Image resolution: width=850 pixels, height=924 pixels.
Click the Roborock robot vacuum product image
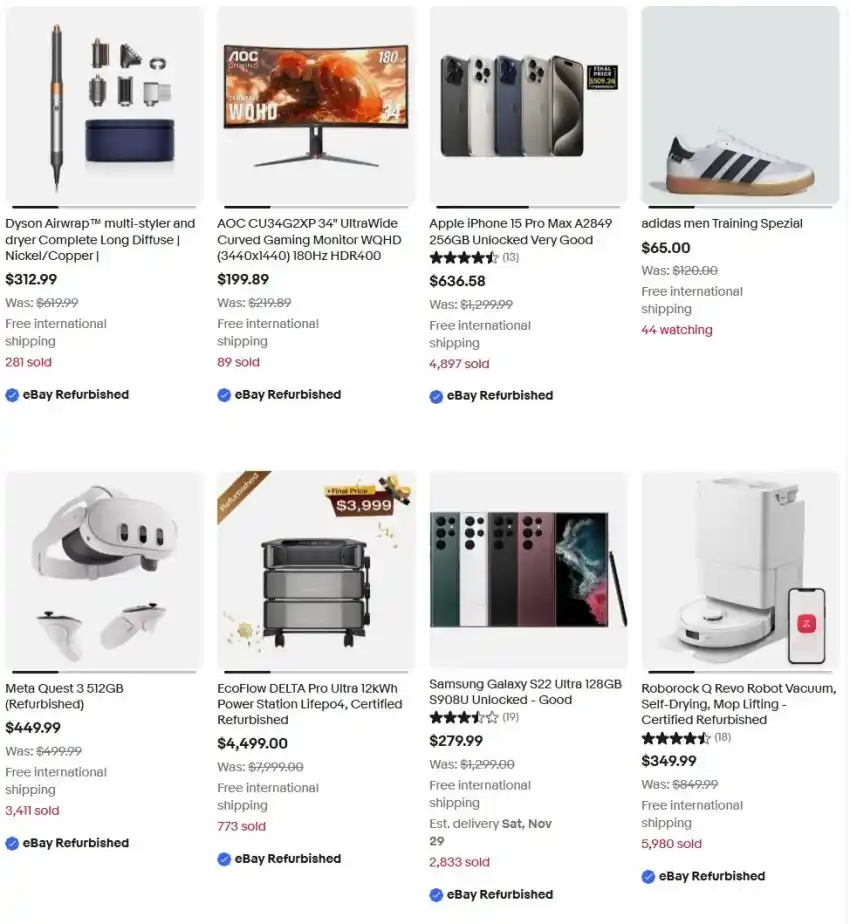pyautogui.click(x=740, y=569)
